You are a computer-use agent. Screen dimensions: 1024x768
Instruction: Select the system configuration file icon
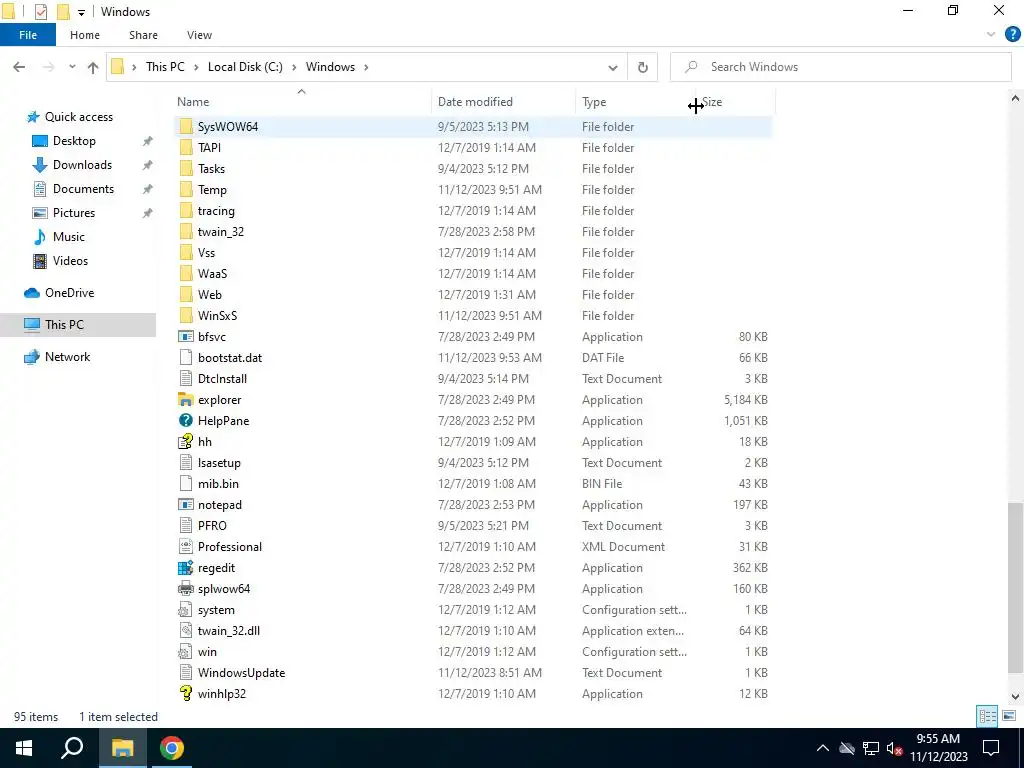pyautogui.click(x=186, y=610)
